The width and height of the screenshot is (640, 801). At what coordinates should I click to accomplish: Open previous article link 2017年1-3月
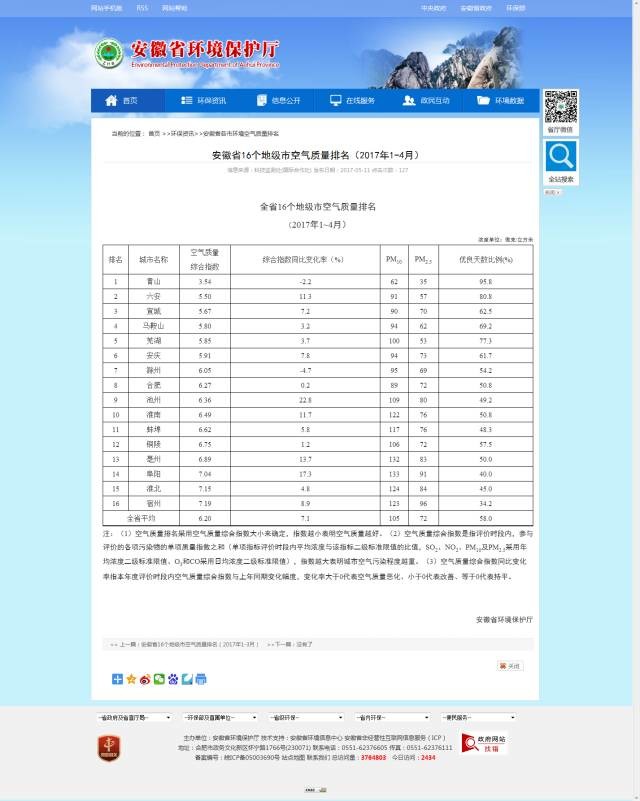click(190, 645)
